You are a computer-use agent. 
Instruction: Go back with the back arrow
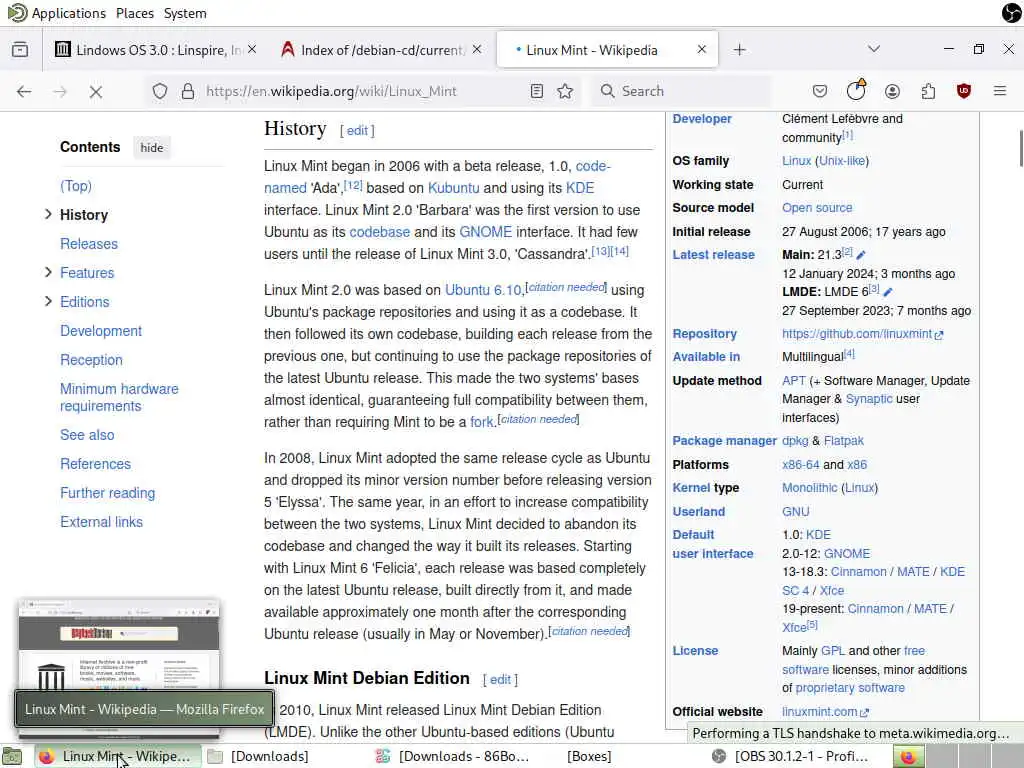click(24, 91)
